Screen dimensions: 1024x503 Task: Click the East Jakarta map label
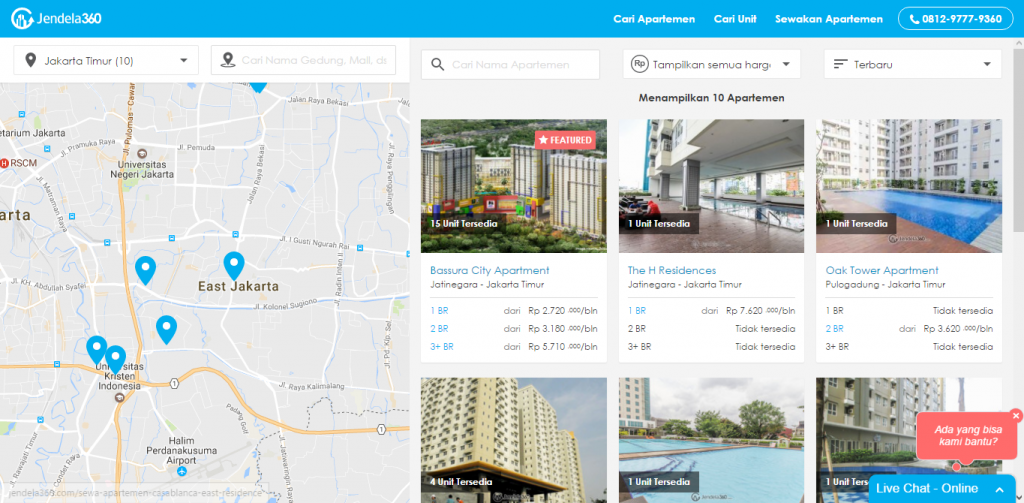coord(238,286)
